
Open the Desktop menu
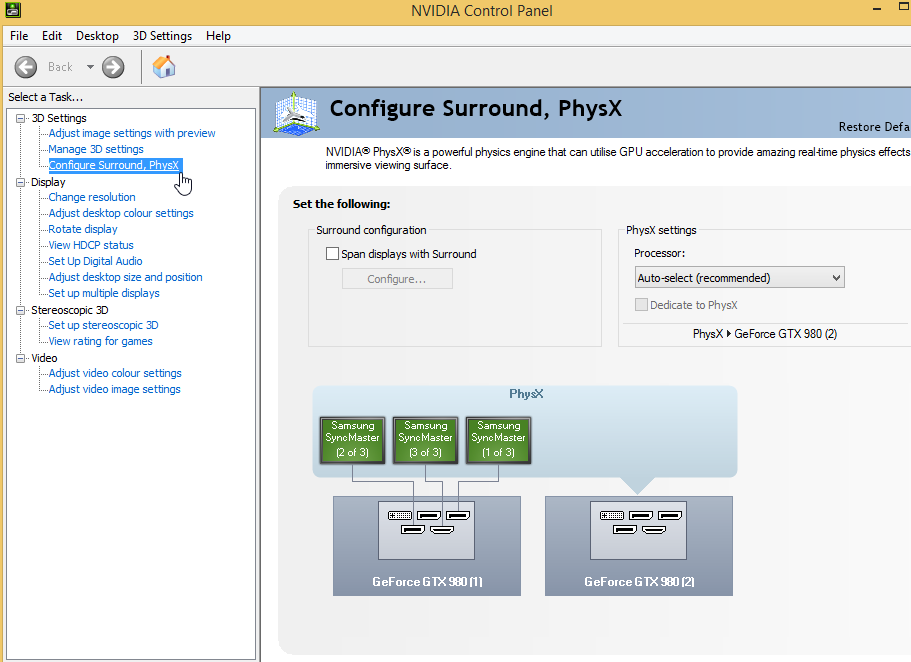pos(97,36)
